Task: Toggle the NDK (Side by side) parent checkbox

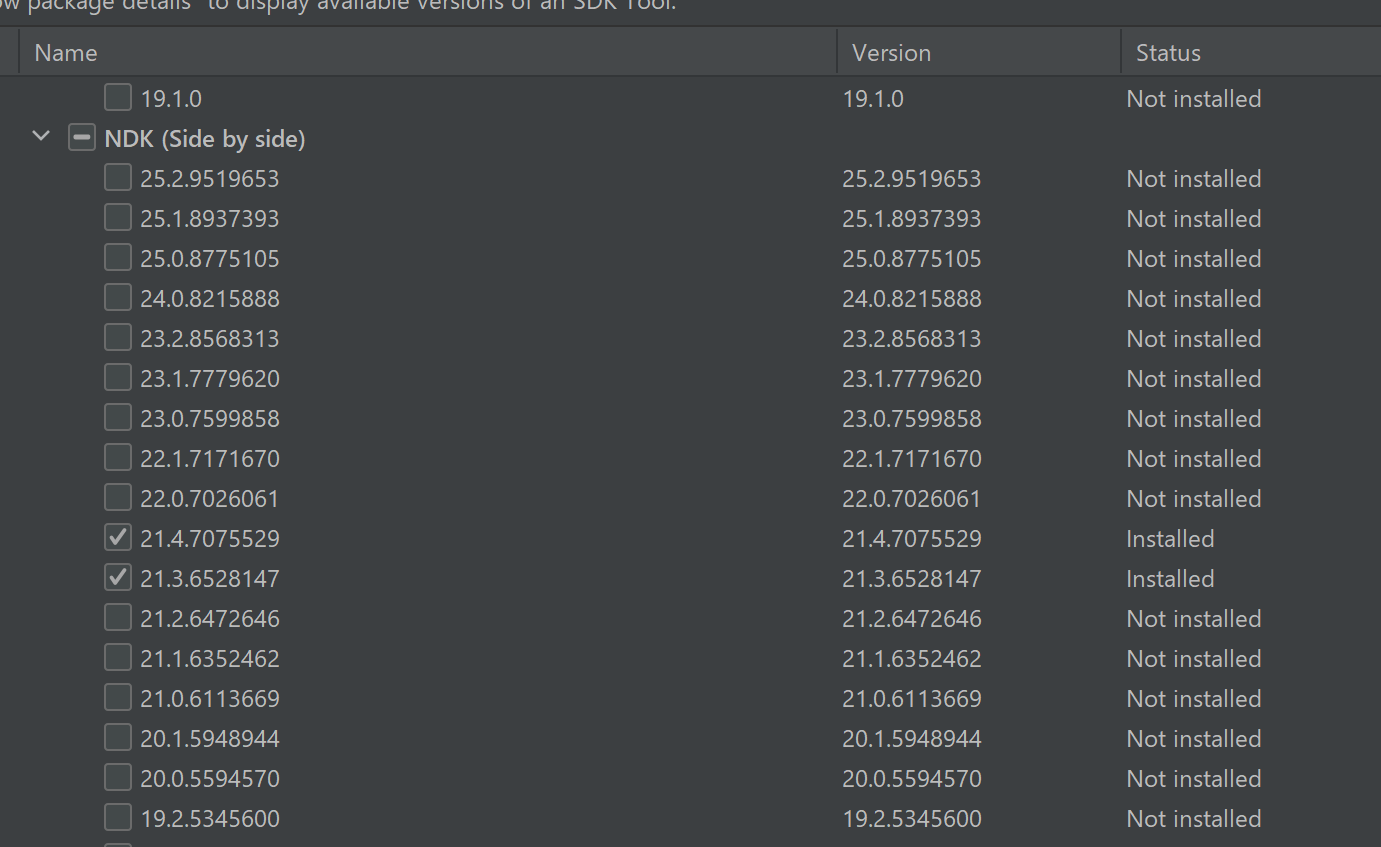Action: [x=81, y=138]
